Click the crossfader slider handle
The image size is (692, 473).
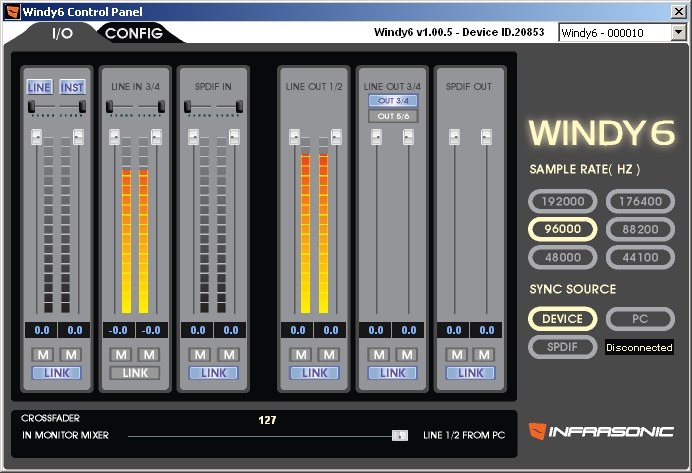pyautogui.click(x=400, y=435)
